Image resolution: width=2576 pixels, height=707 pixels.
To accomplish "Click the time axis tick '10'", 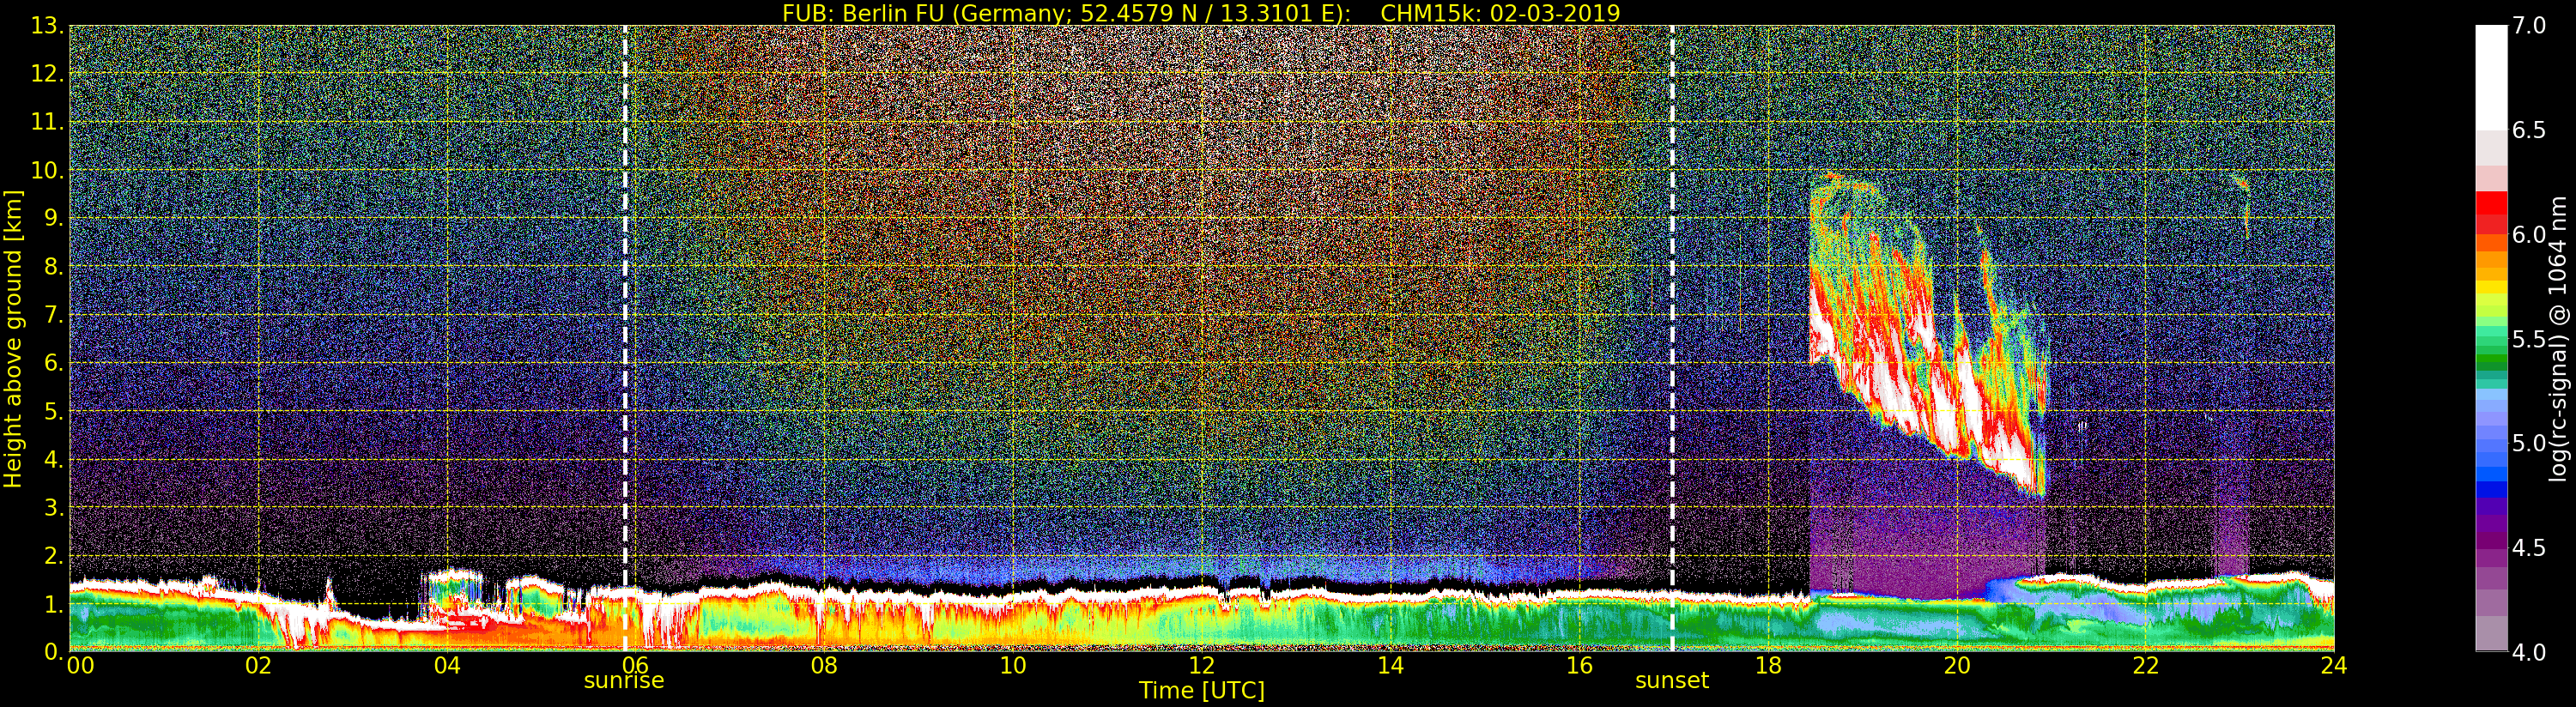I will tap(1013, 665).
